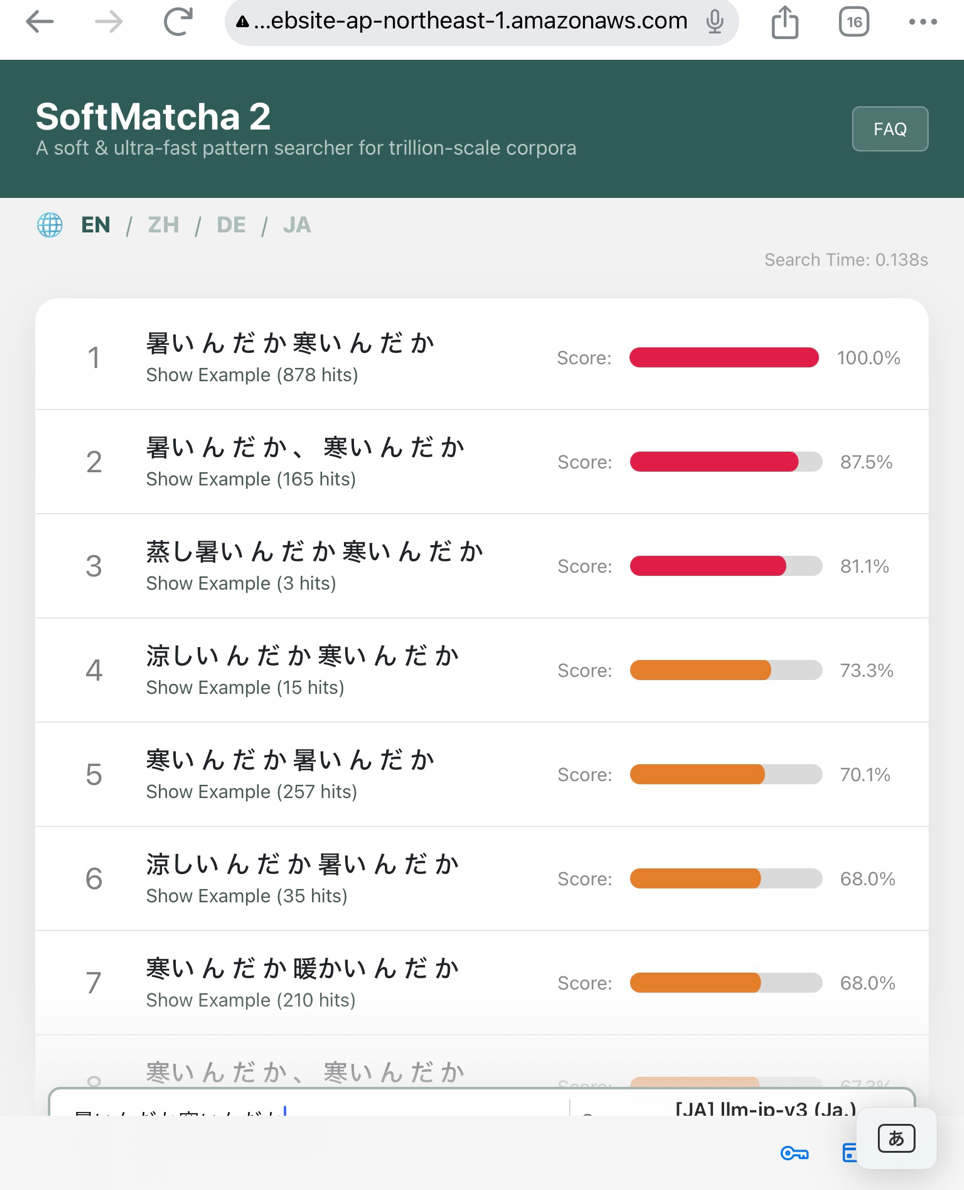Click the 100.0% red score bar
This screenshot has width=964, height=1190.
pyautogui.click(x=724, y=357)
